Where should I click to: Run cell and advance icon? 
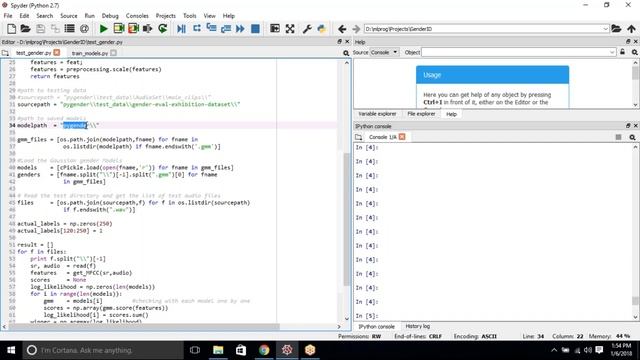pyautogui.click(x=133, y=29)
